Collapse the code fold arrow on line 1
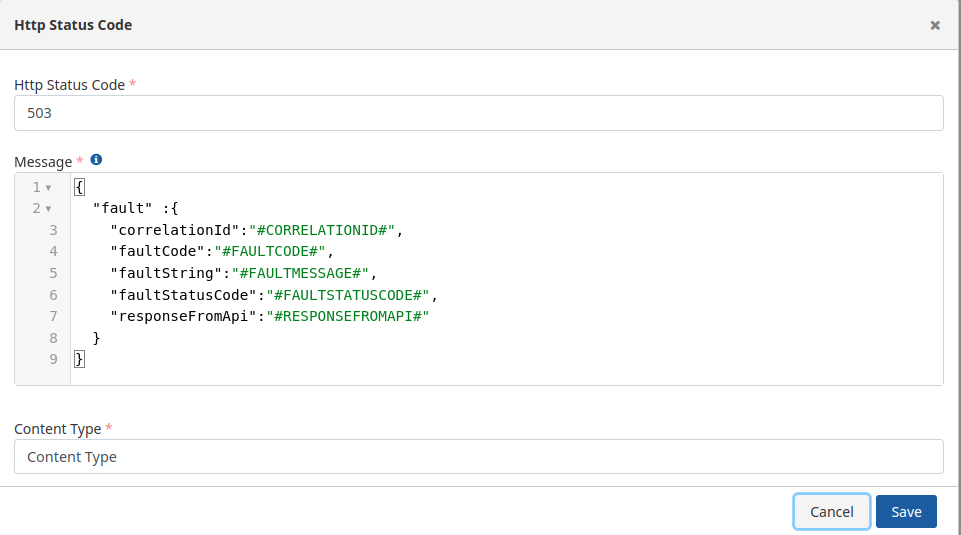Viewport: 961px width, 535px height. point(48,188)
